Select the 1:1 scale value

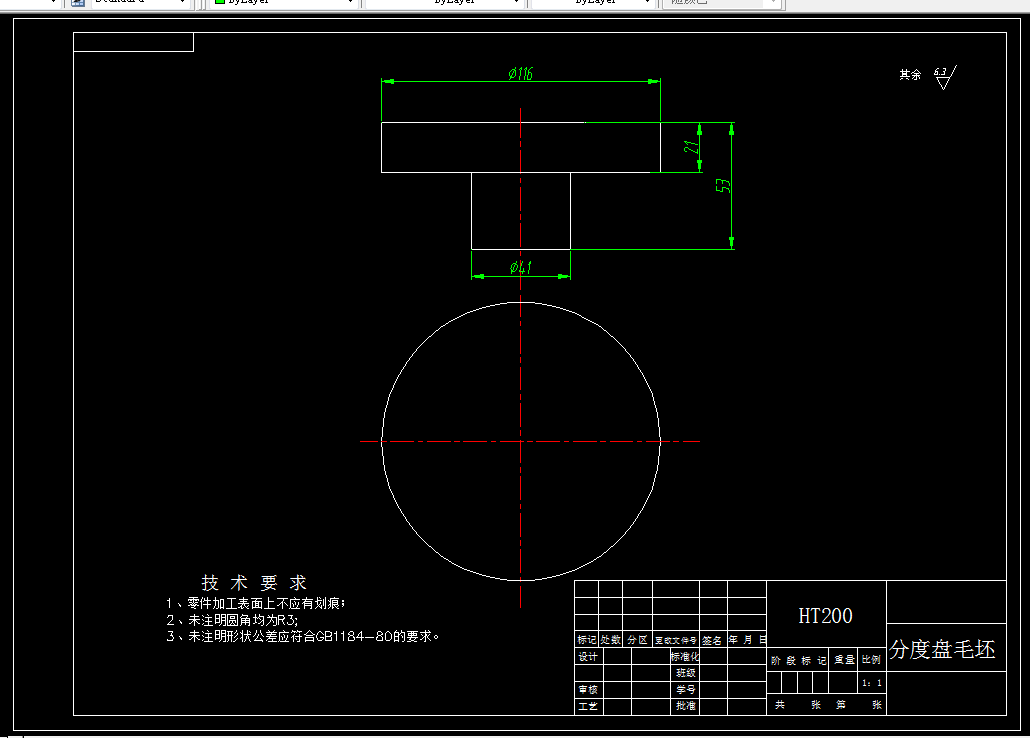[x=872, y=683]
